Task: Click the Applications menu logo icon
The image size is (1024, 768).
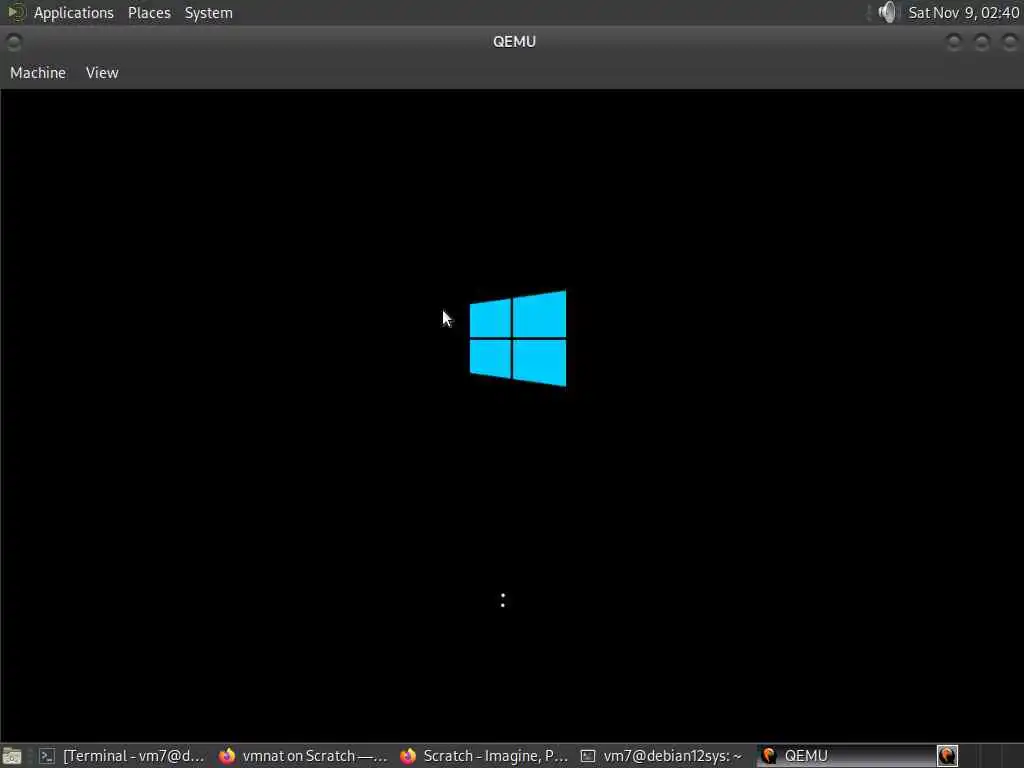Action: click(x=16, y=12)
